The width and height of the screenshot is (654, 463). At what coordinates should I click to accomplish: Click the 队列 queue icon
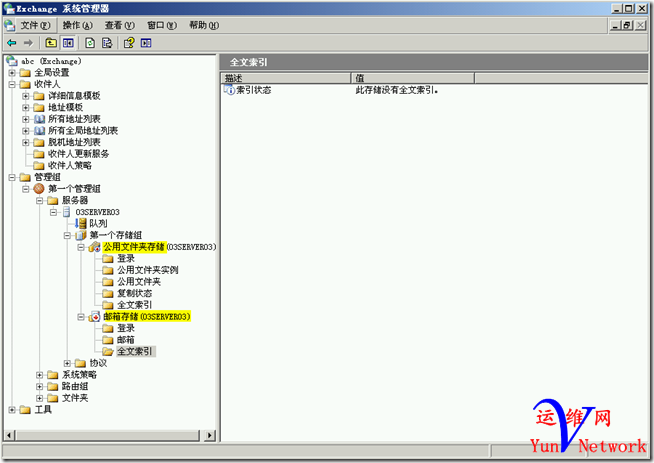coord(81,224)
